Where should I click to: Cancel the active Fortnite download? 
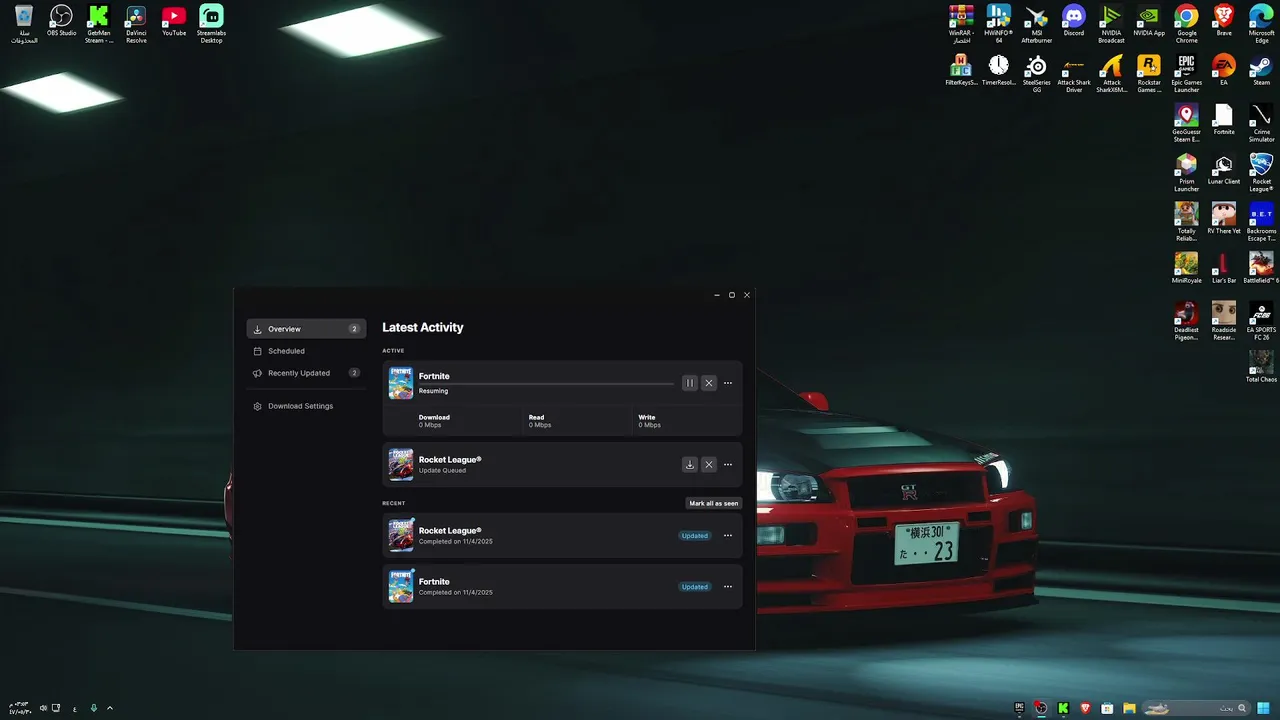click(709, 383)
